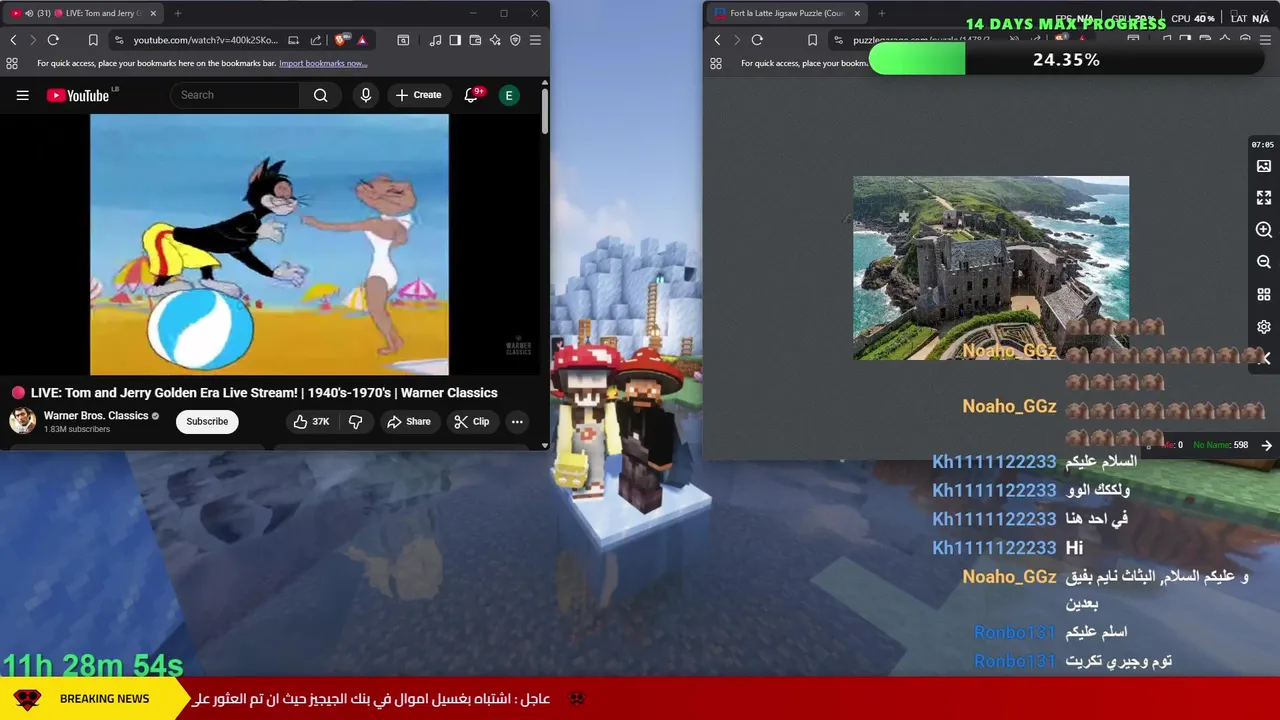Arrange puzzle pieces grid icon
The image size is (1280, 720).
1264,295
